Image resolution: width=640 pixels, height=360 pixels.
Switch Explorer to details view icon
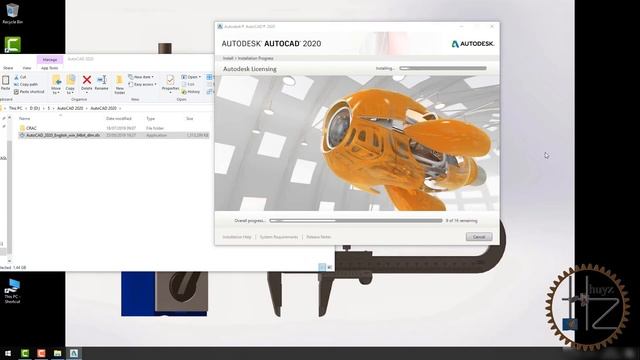(322, 267)
